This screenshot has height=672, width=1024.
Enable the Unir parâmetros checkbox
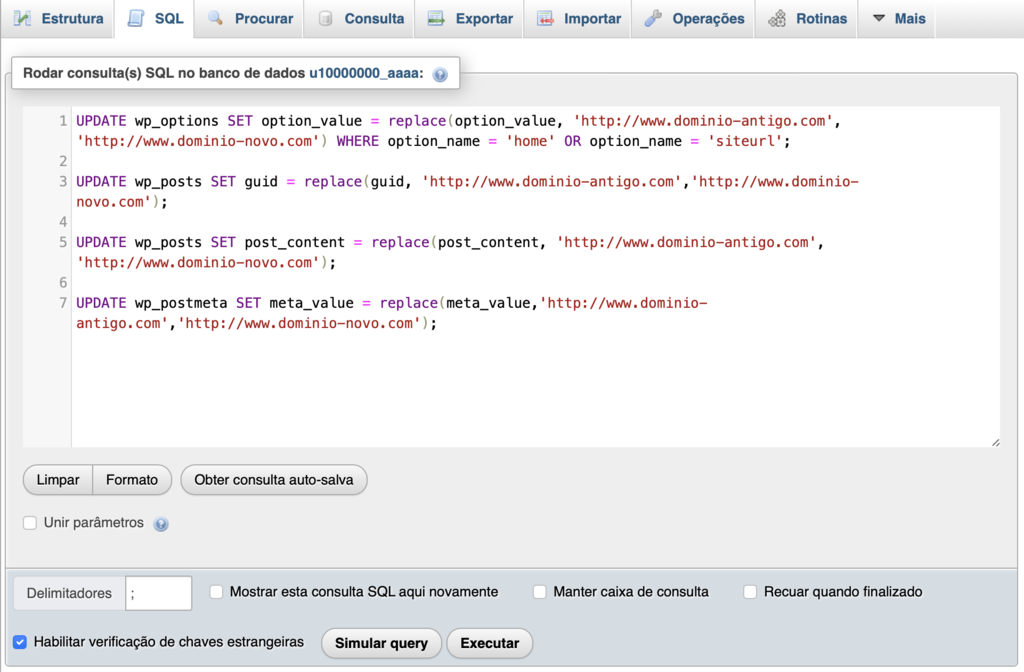click(29, 523)
